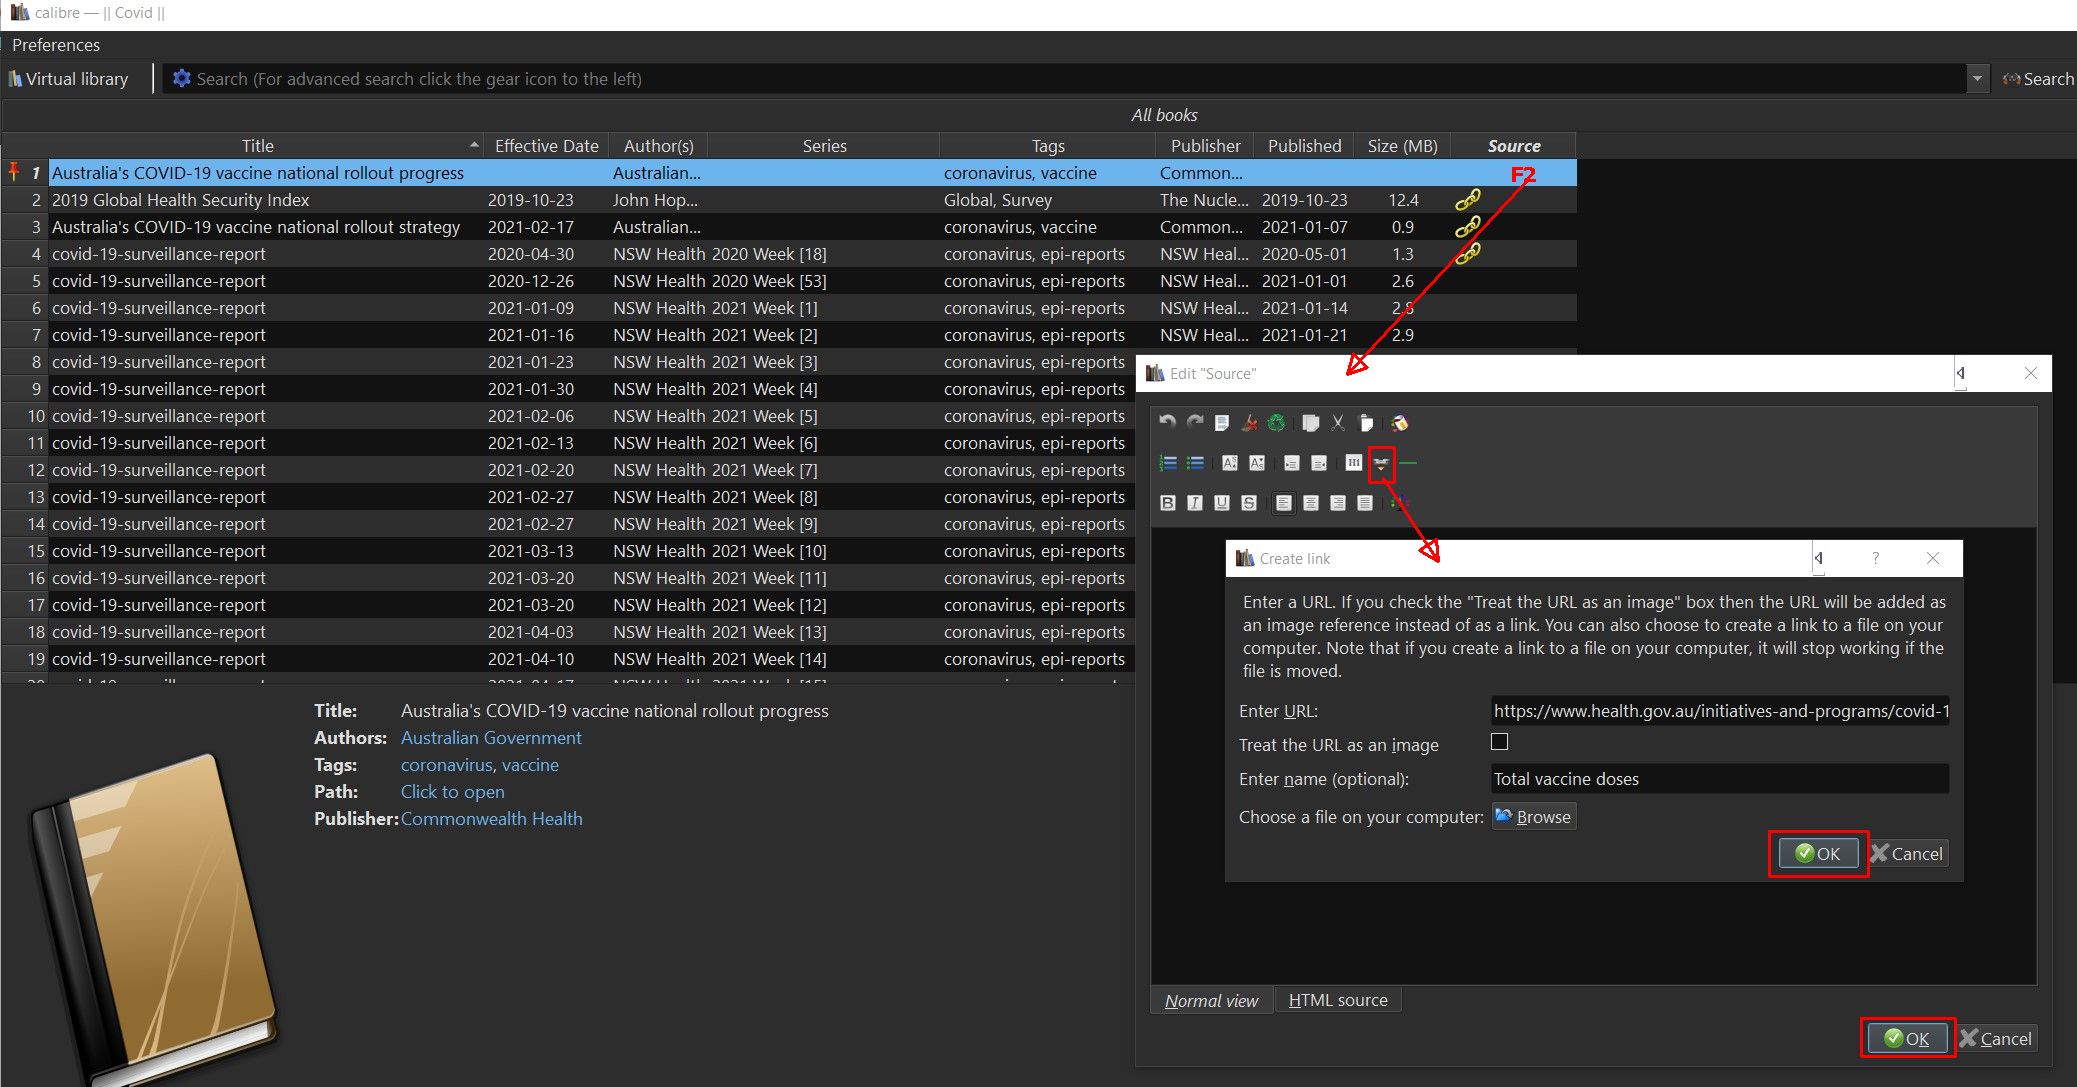Toggle Bold formatting in editor toolbar
This screenshot has width=2077, height=1087.
(x=1168, y=503)
